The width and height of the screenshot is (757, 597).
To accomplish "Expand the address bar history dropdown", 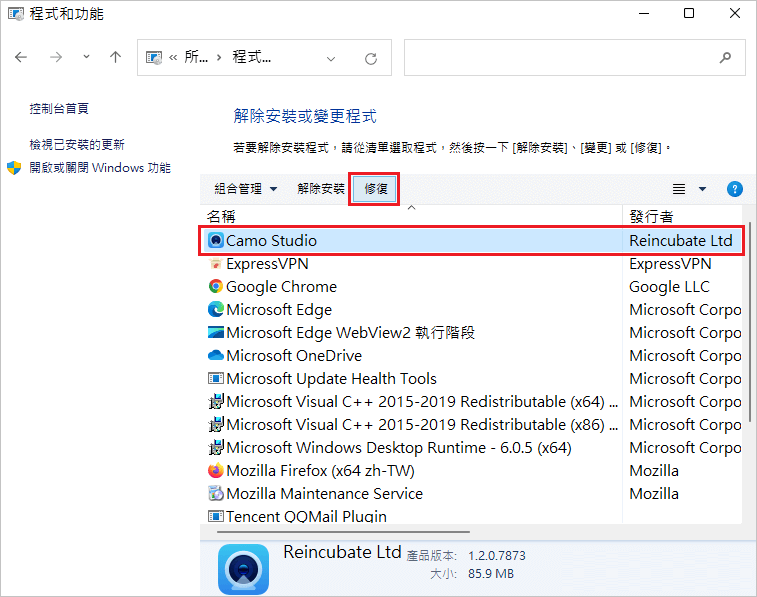I will (x=331, y=59).
